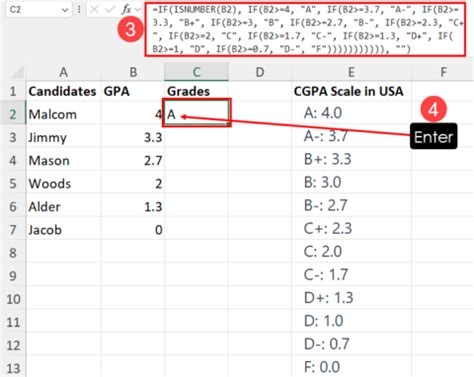Click the 'A: 4.0' scale entry
The width and height of the screenshot is (474, 377).
click(323, 113)
